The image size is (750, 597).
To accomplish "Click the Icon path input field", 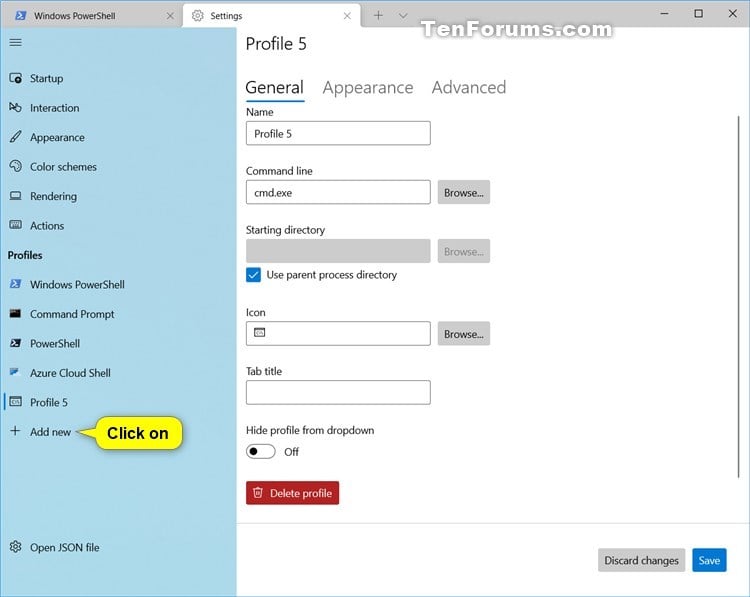I will 338,333.
